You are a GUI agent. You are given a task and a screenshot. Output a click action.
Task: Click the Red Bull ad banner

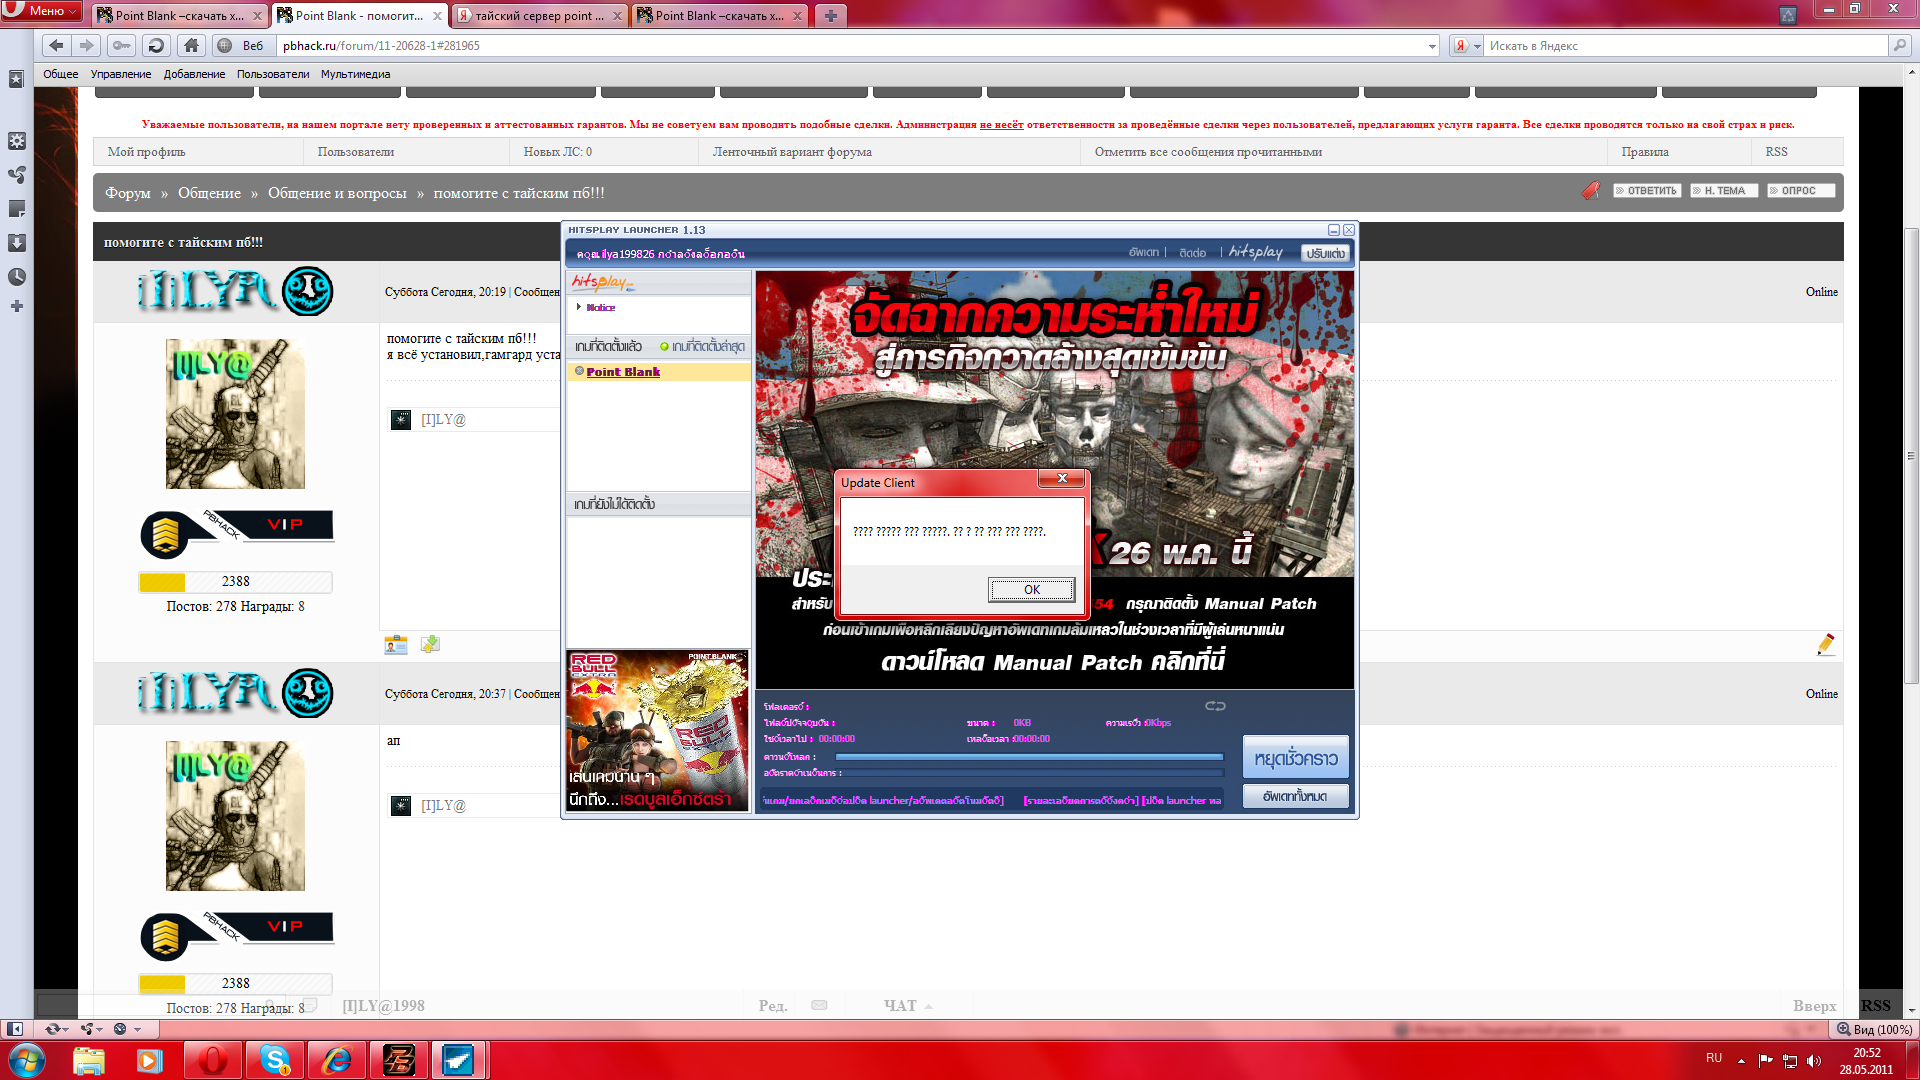[657, 730]
